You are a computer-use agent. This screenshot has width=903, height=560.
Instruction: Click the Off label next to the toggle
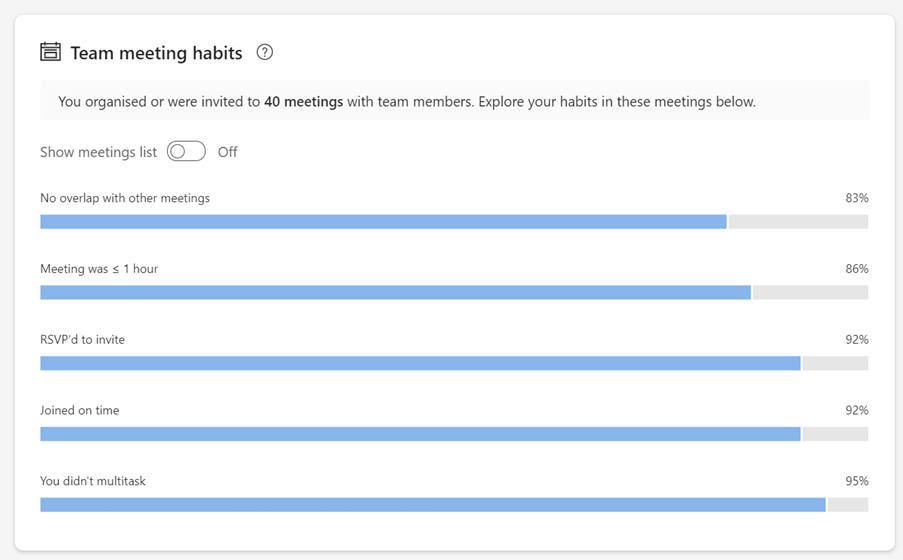pyautogui.click(x=227, y=152)
